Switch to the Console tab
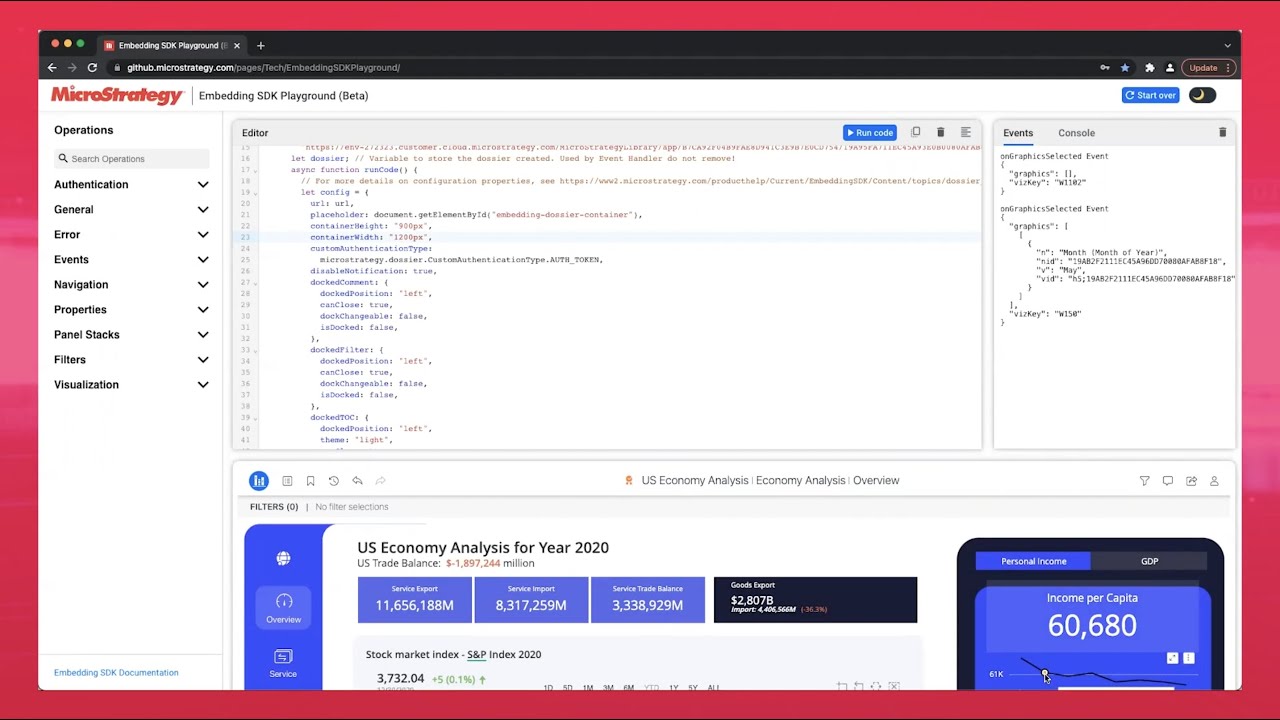 [1076, 133]
